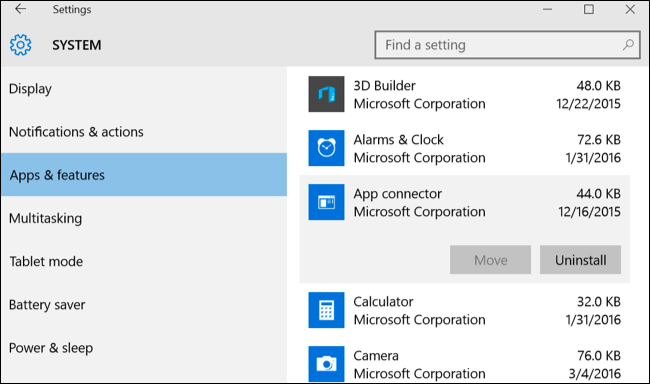Focus the Find a setting search box
650x384 pixels.
coord(507,44)
